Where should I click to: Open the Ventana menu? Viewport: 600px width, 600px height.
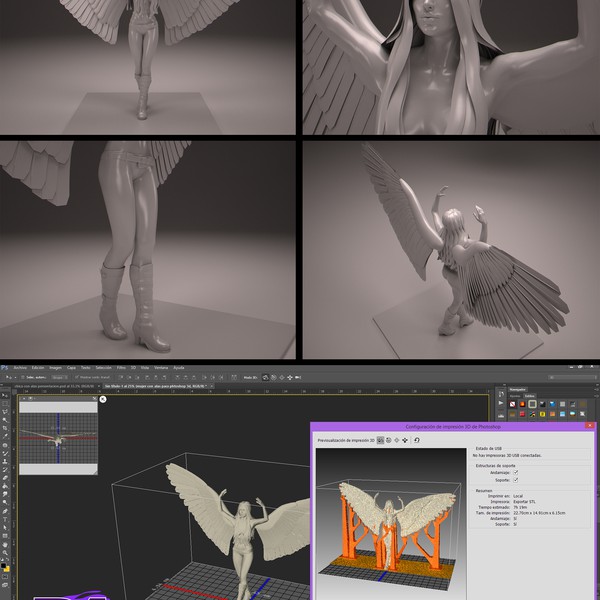[x=161, y=368]
